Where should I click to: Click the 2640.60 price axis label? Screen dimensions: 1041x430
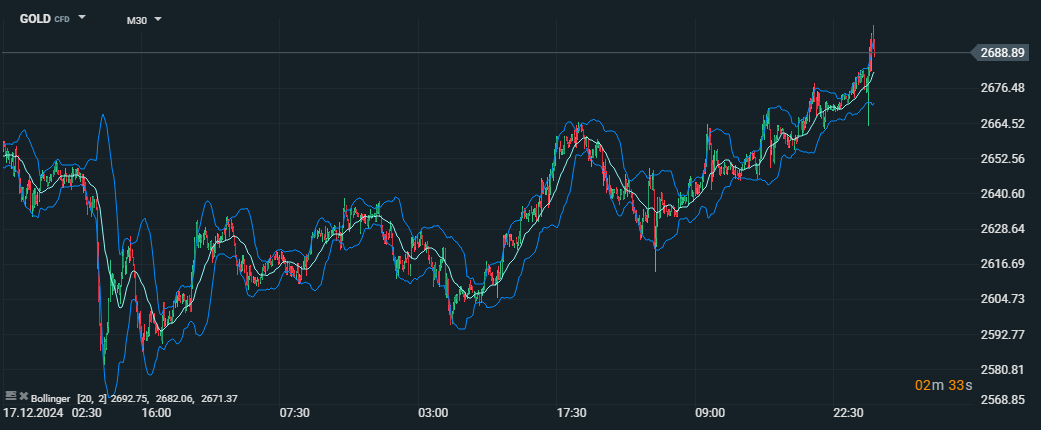1004,194
